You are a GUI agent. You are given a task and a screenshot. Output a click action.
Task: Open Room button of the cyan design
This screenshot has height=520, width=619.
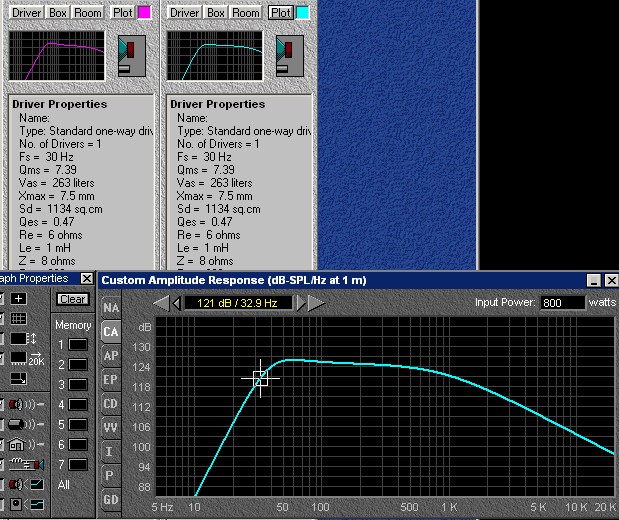[246, 13]
